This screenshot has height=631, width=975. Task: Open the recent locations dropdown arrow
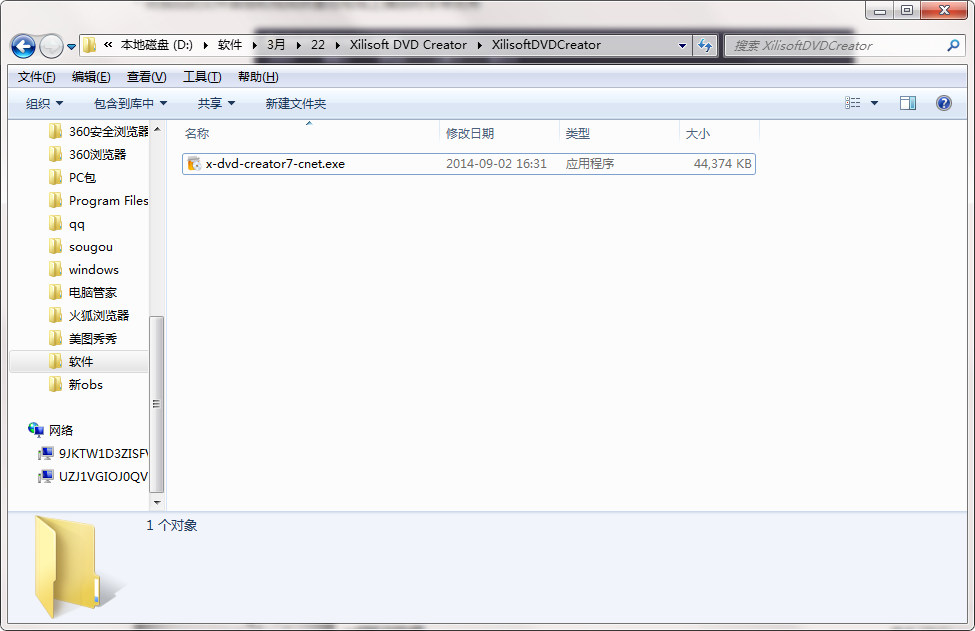coord(72,47)
